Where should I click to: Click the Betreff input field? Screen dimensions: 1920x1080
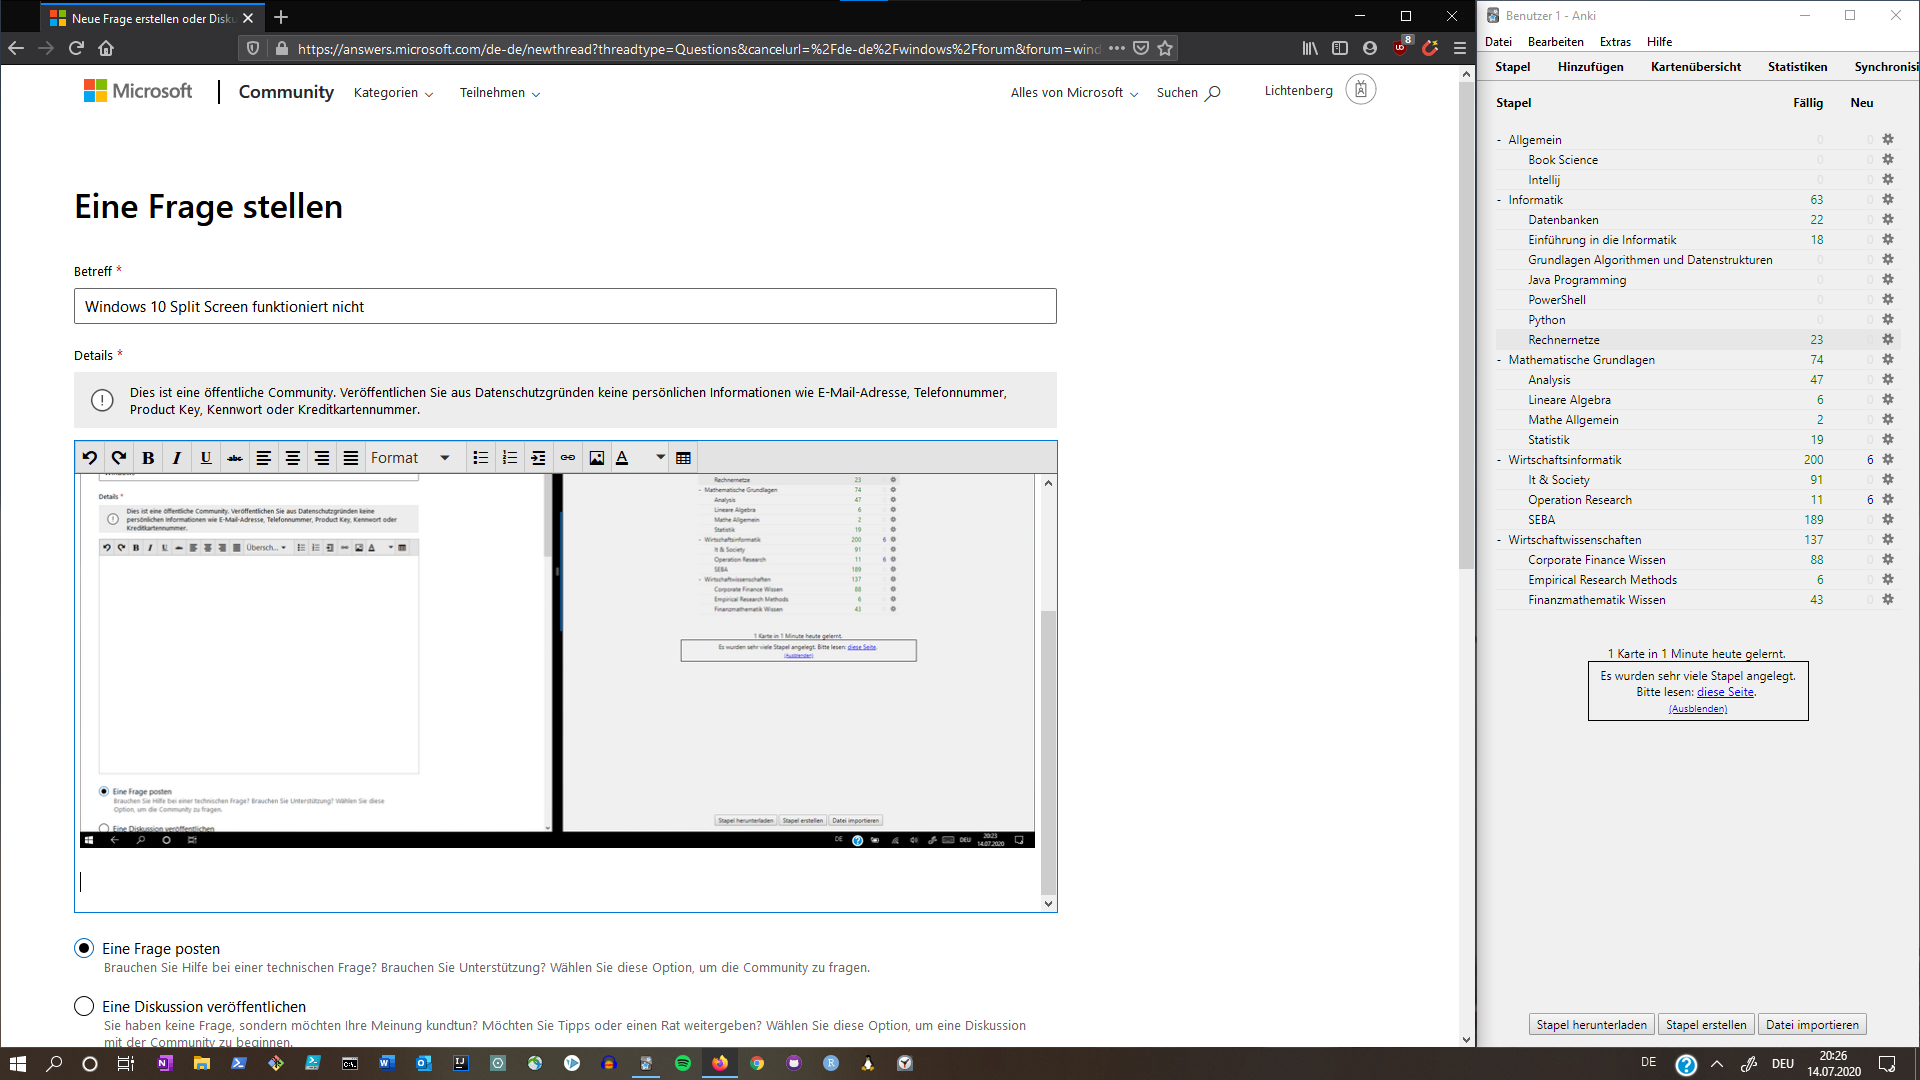pos(566,306)
